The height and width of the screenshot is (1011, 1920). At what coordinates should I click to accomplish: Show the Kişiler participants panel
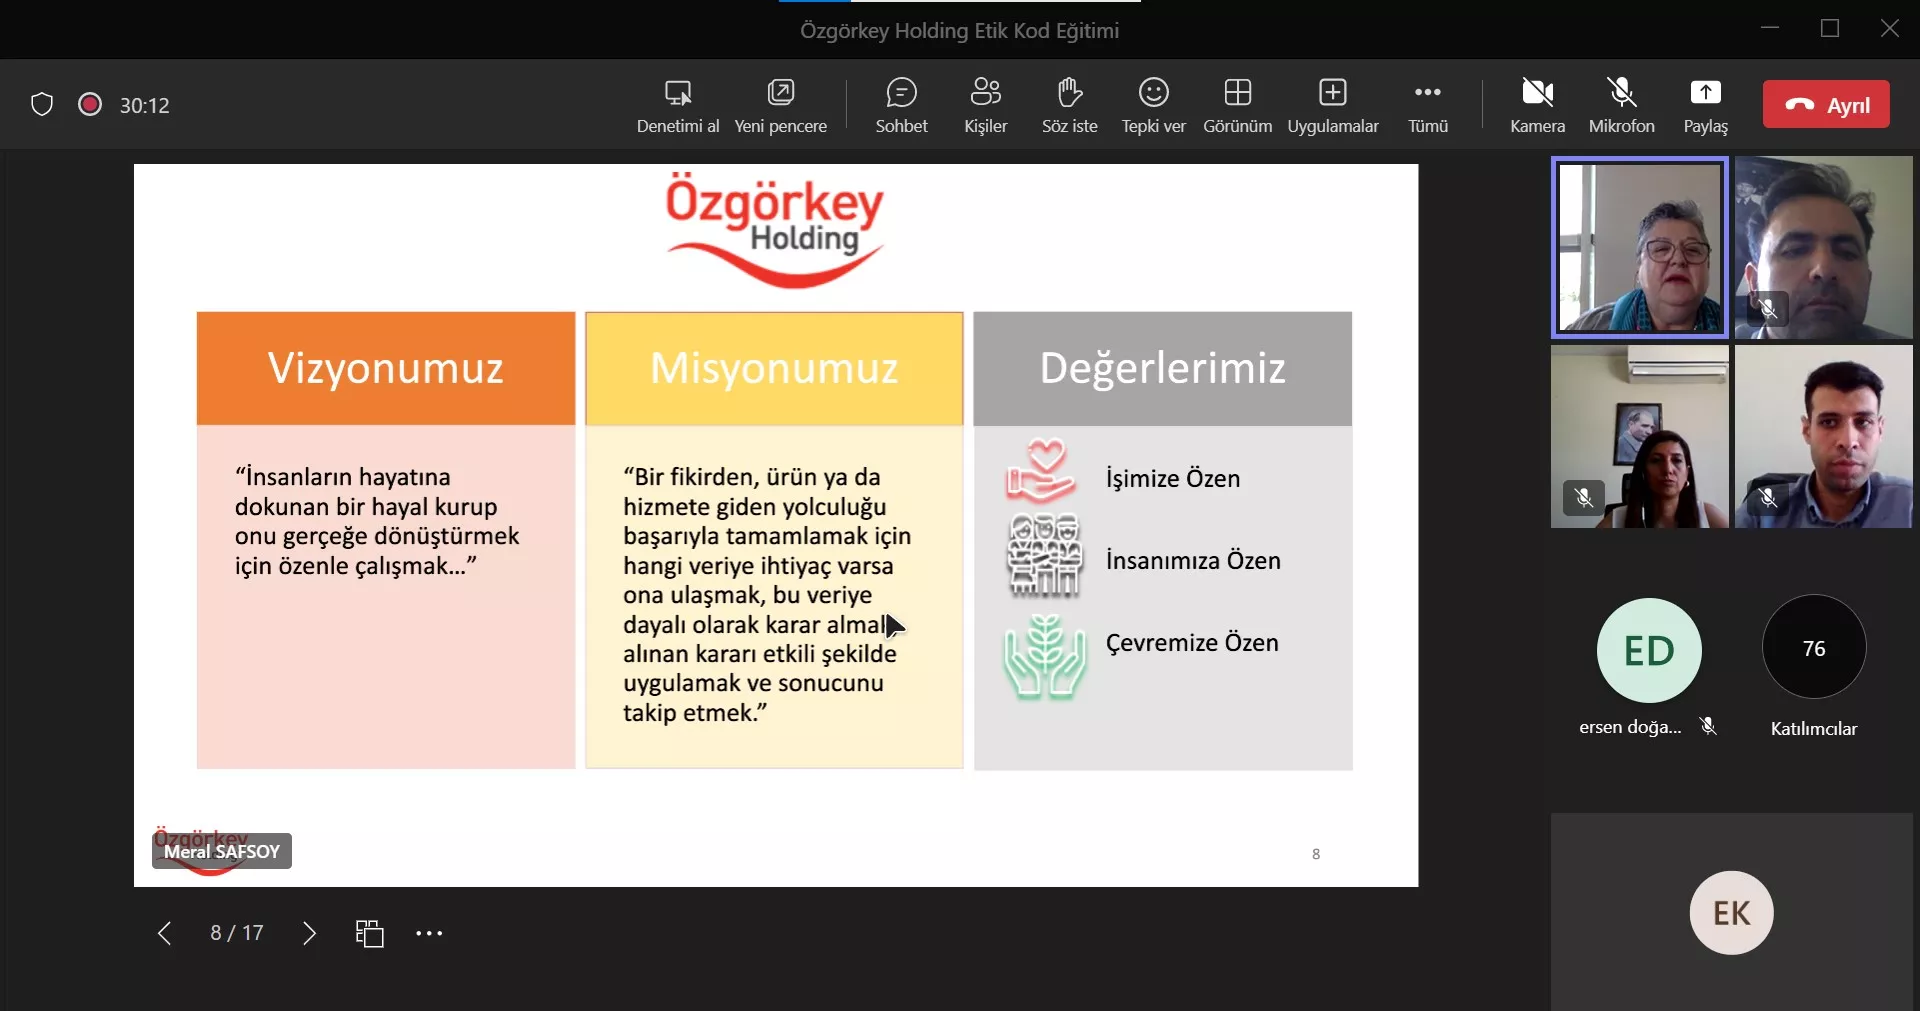[x=985, y=105]
